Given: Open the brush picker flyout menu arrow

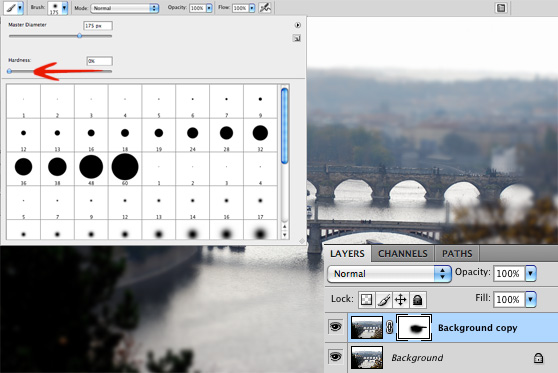Looking at the screenshot, I should [x=298, y=25].
